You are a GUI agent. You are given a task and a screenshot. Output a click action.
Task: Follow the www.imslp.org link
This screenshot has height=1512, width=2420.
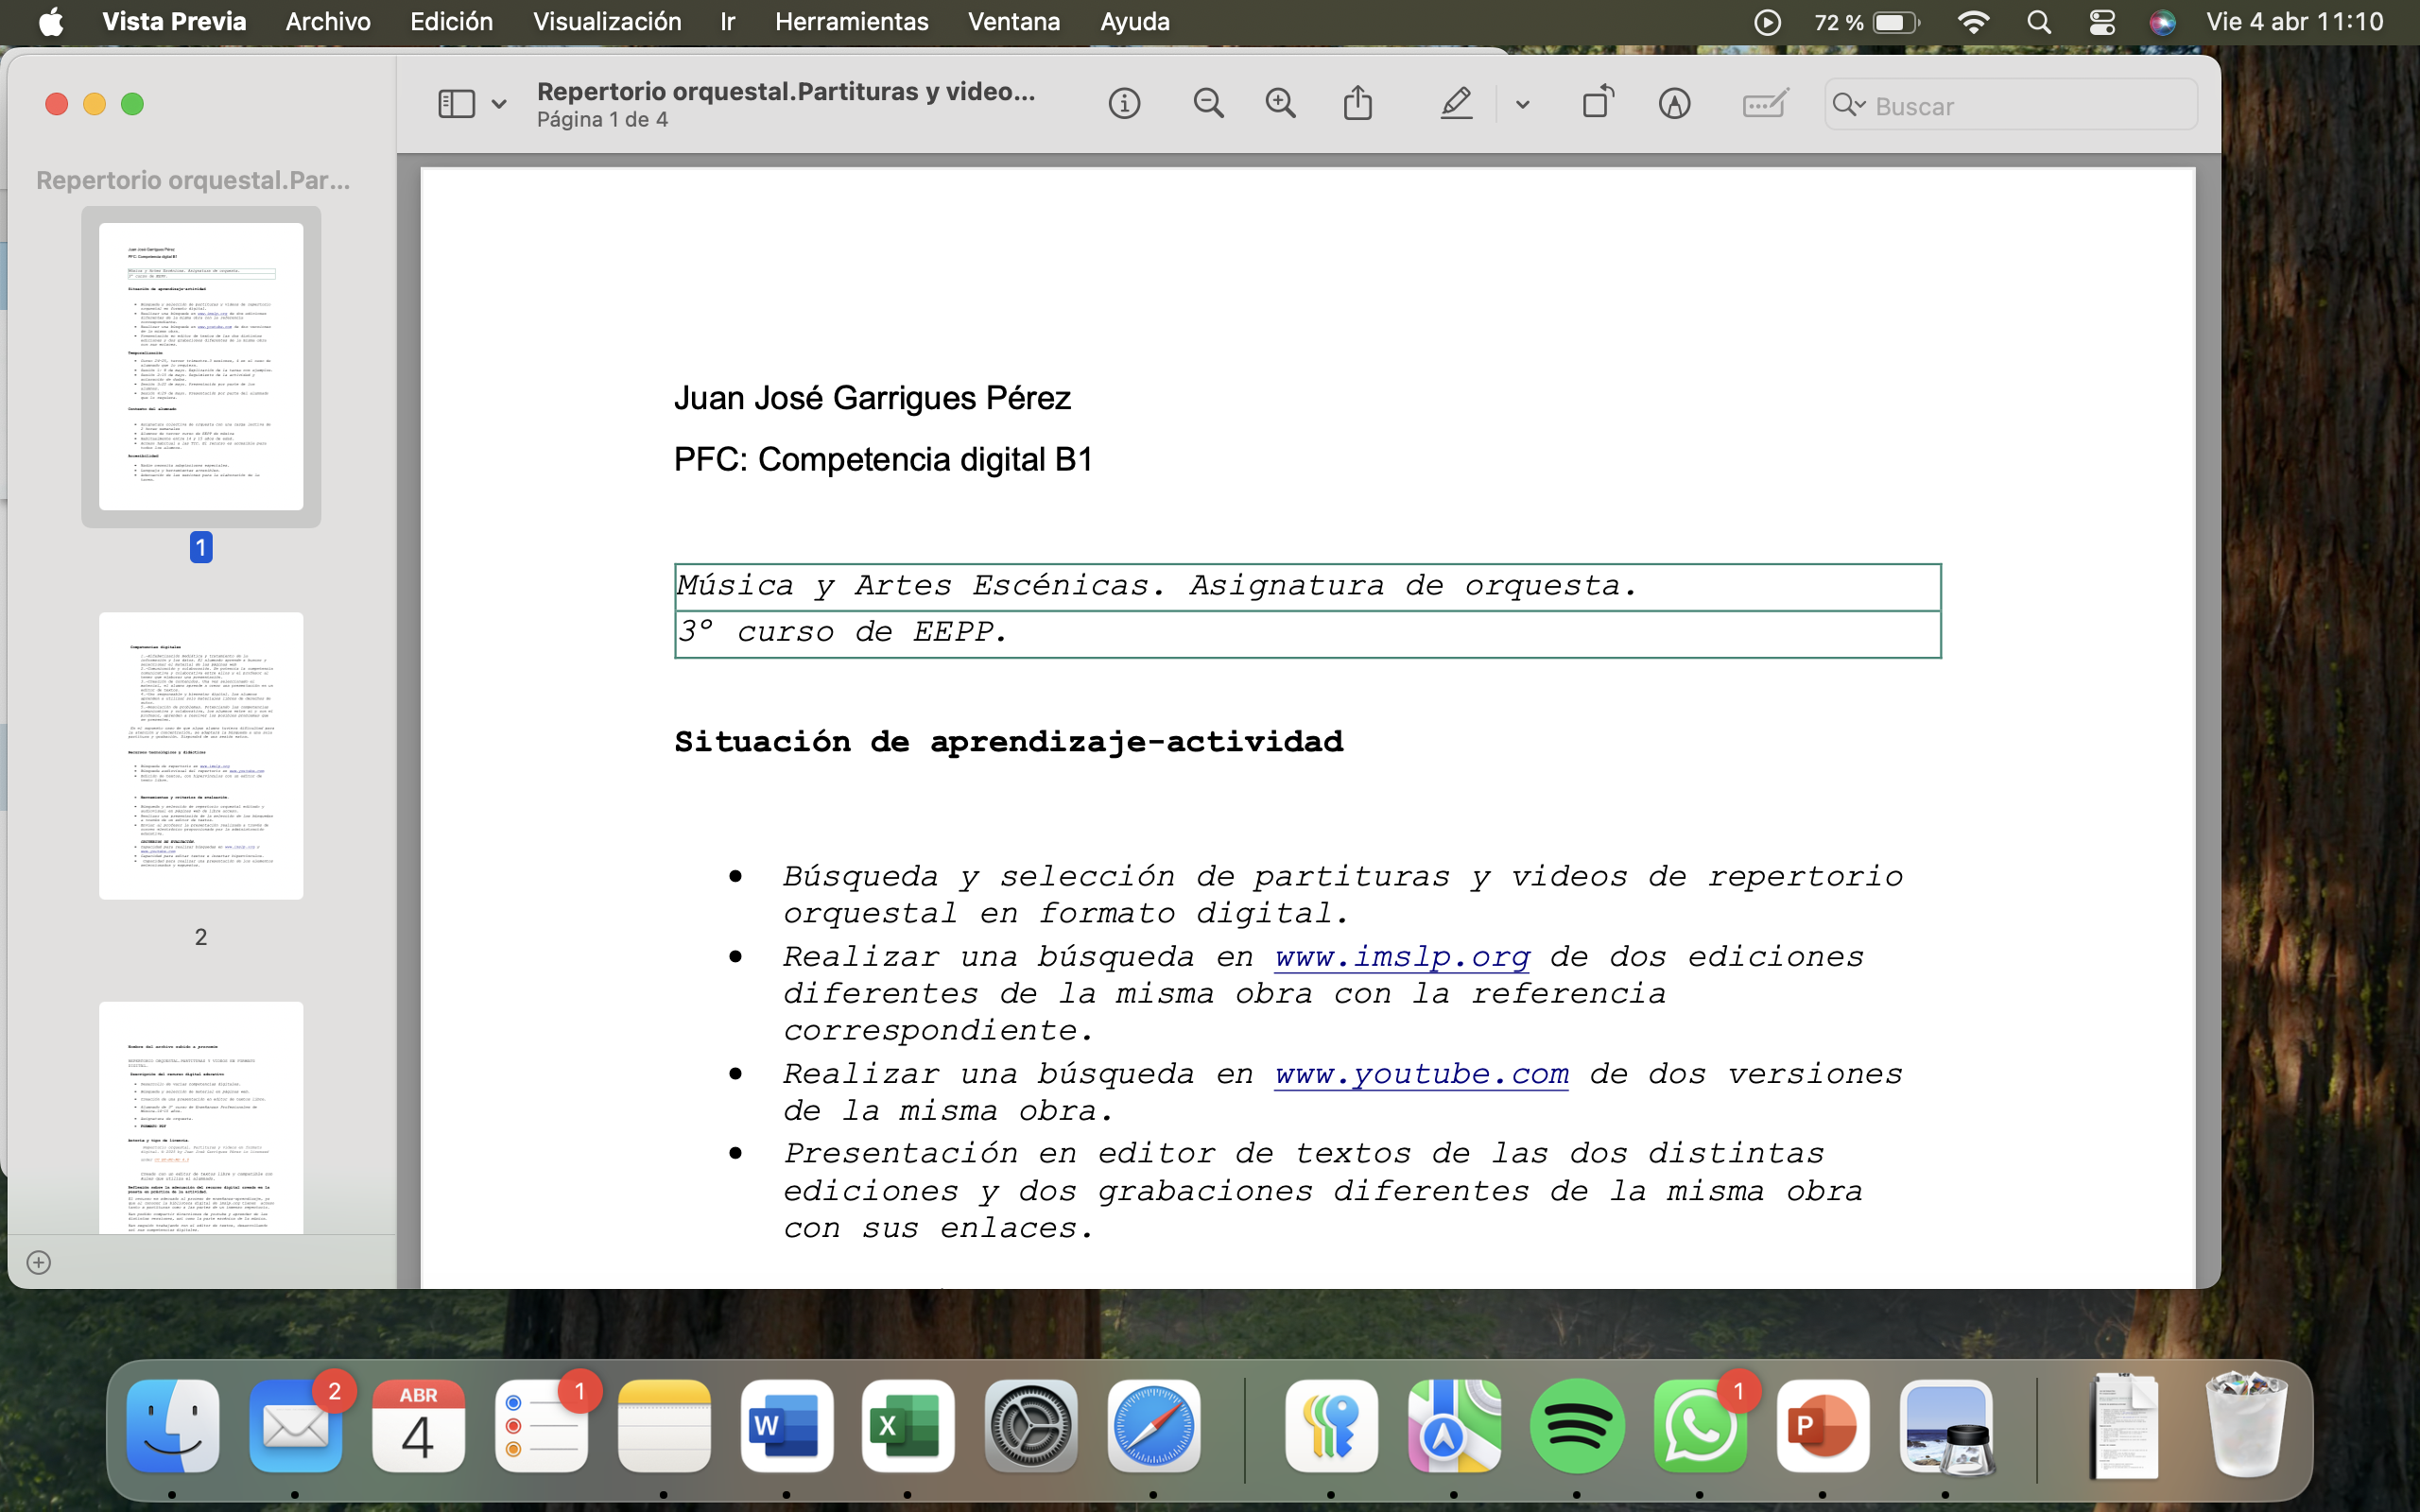[1401, 957]
